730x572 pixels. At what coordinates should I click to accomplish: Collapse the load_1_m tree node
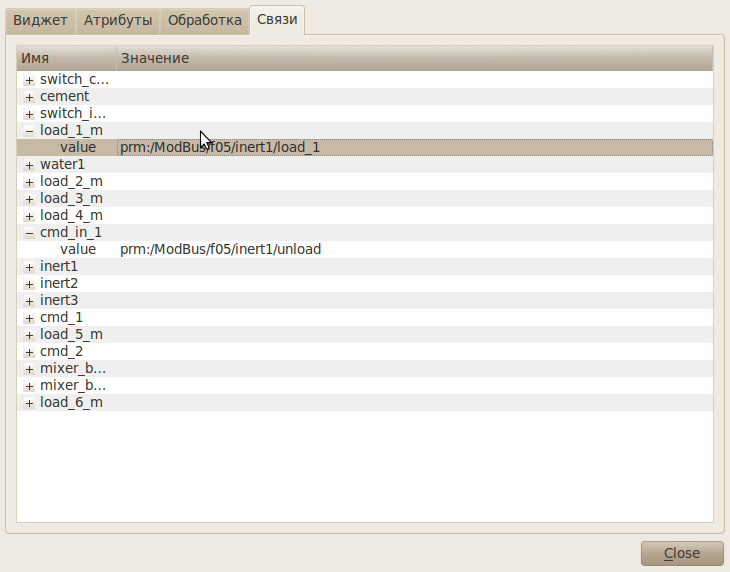(29, 131)
